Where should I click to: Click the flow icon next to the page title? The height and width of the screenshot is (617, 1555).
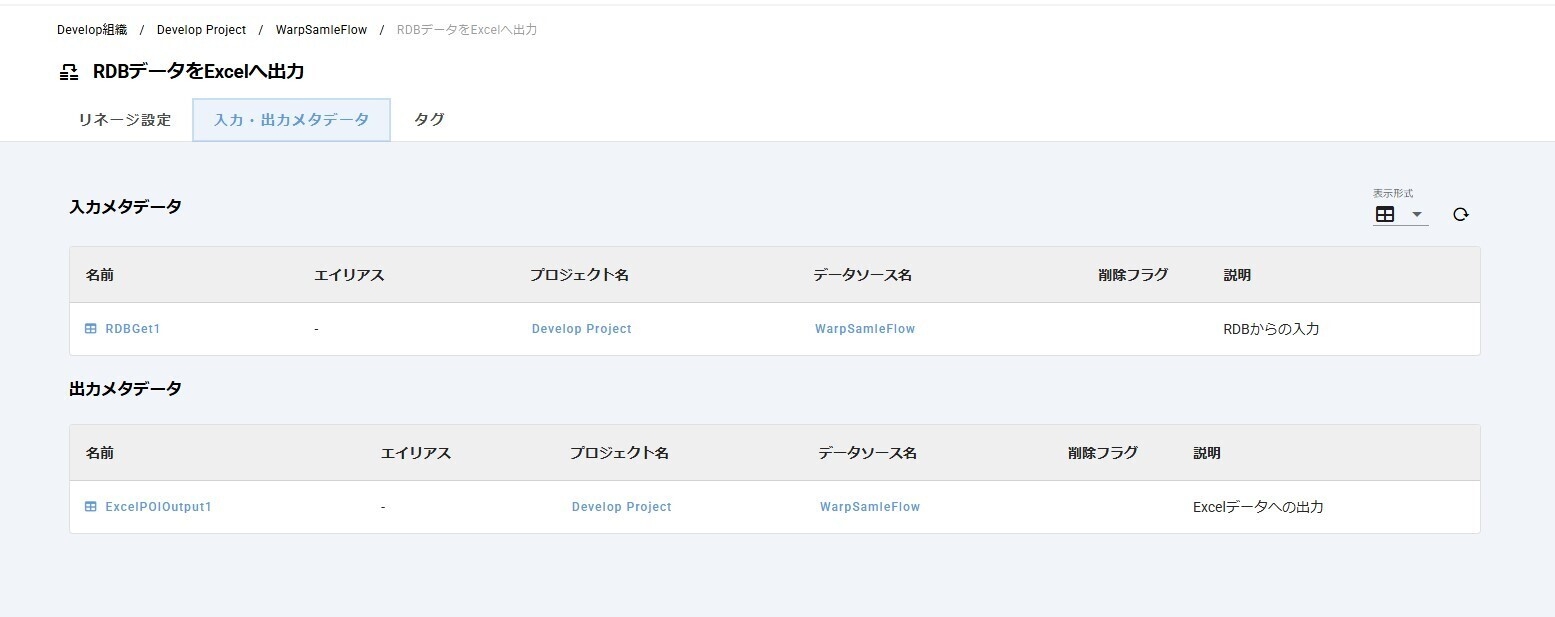click(68, 71)
